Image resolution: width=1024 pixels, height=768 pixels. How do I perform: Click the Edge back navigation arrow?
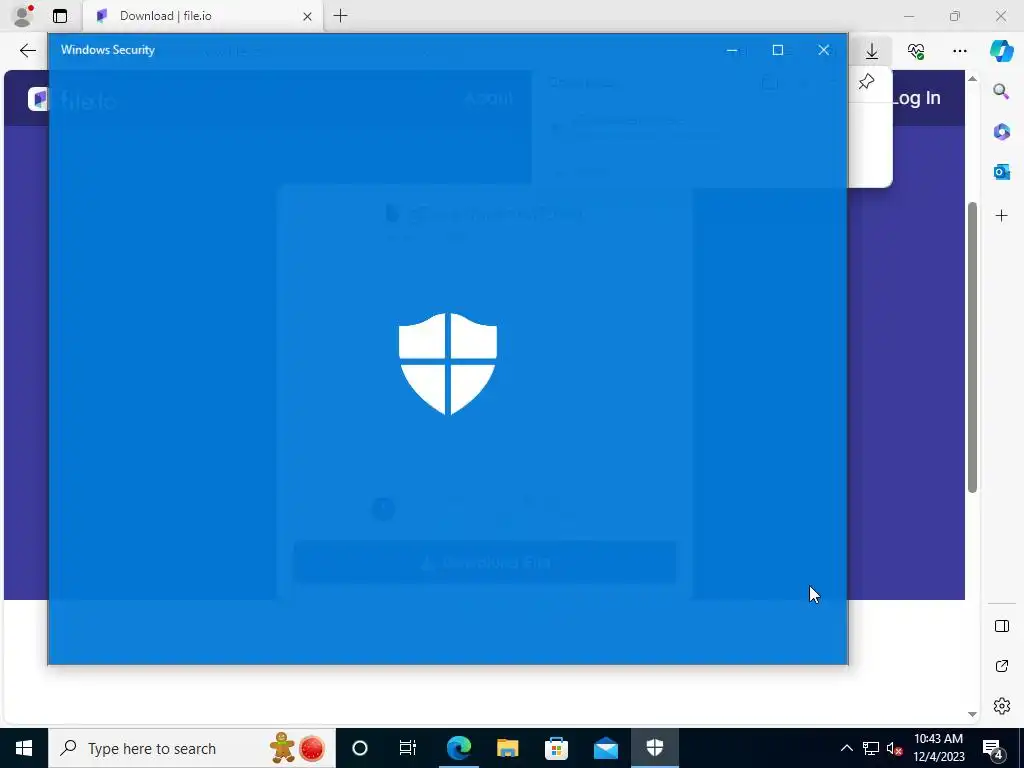27,50
